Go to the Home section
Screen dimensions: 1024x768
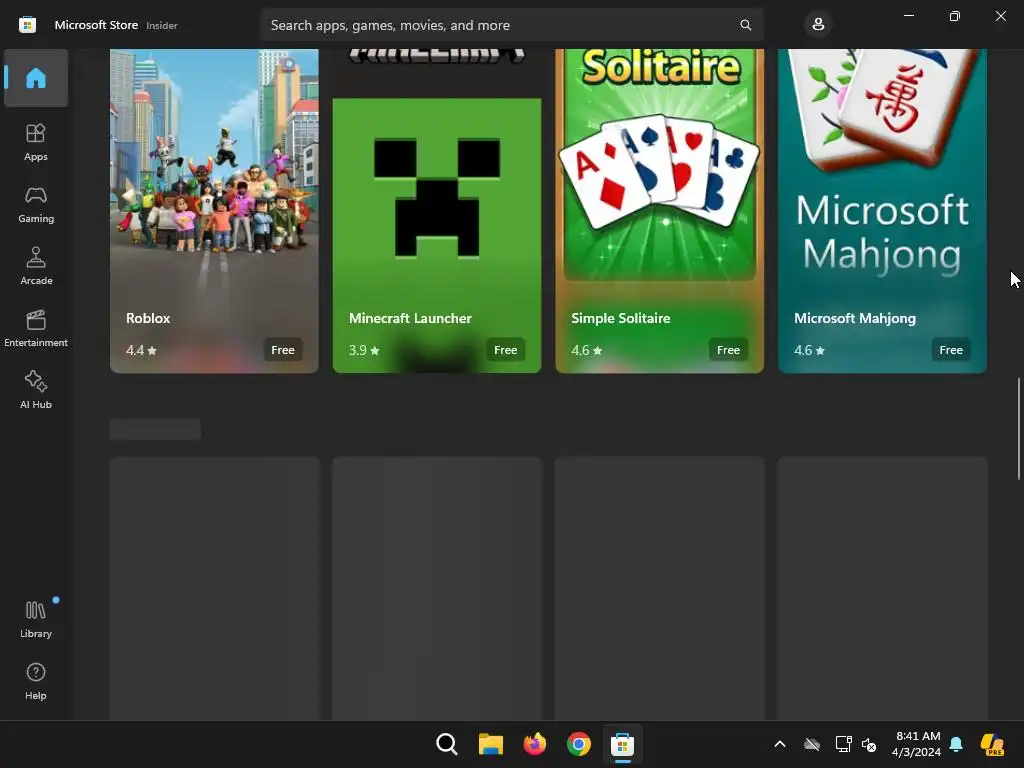(36, 78)
